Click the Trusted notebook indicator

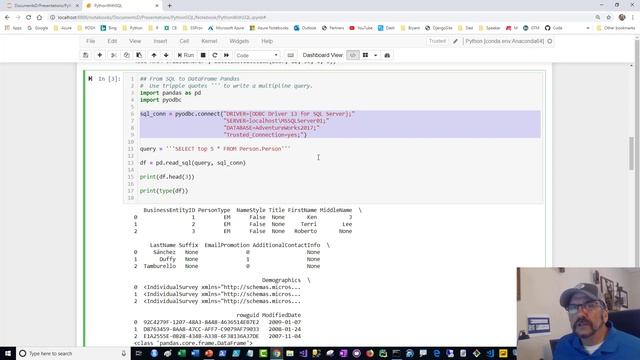(x=438, y=41)
